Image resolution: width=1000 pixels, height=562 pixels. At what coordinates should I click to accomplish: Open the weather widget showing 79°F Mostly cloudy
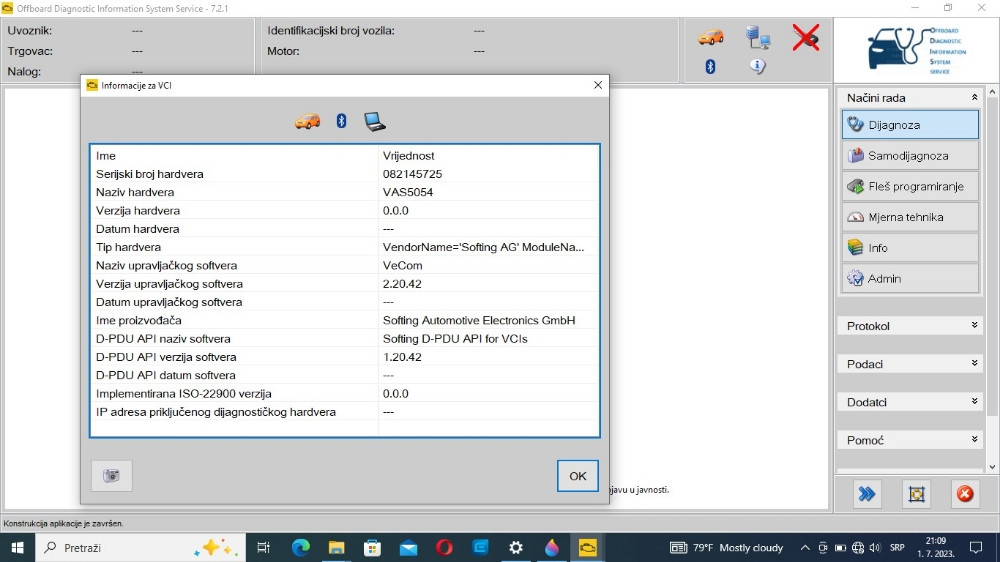click(x=726, y=547)
